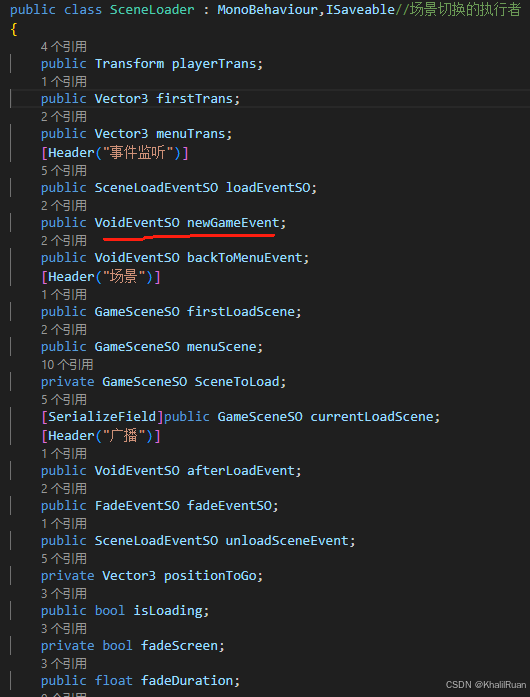
Task: Click the menuScene variable
Action: 222,347
